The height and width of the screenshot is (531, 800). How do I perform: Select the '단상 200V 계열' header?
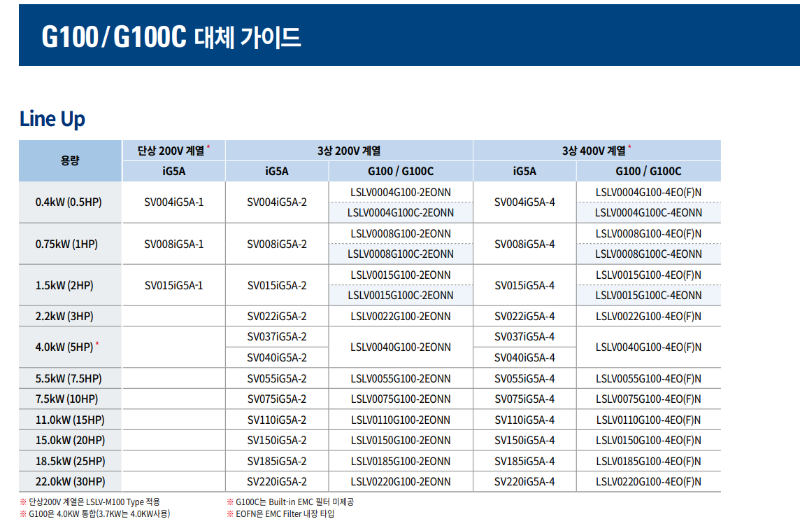(173, 150)
